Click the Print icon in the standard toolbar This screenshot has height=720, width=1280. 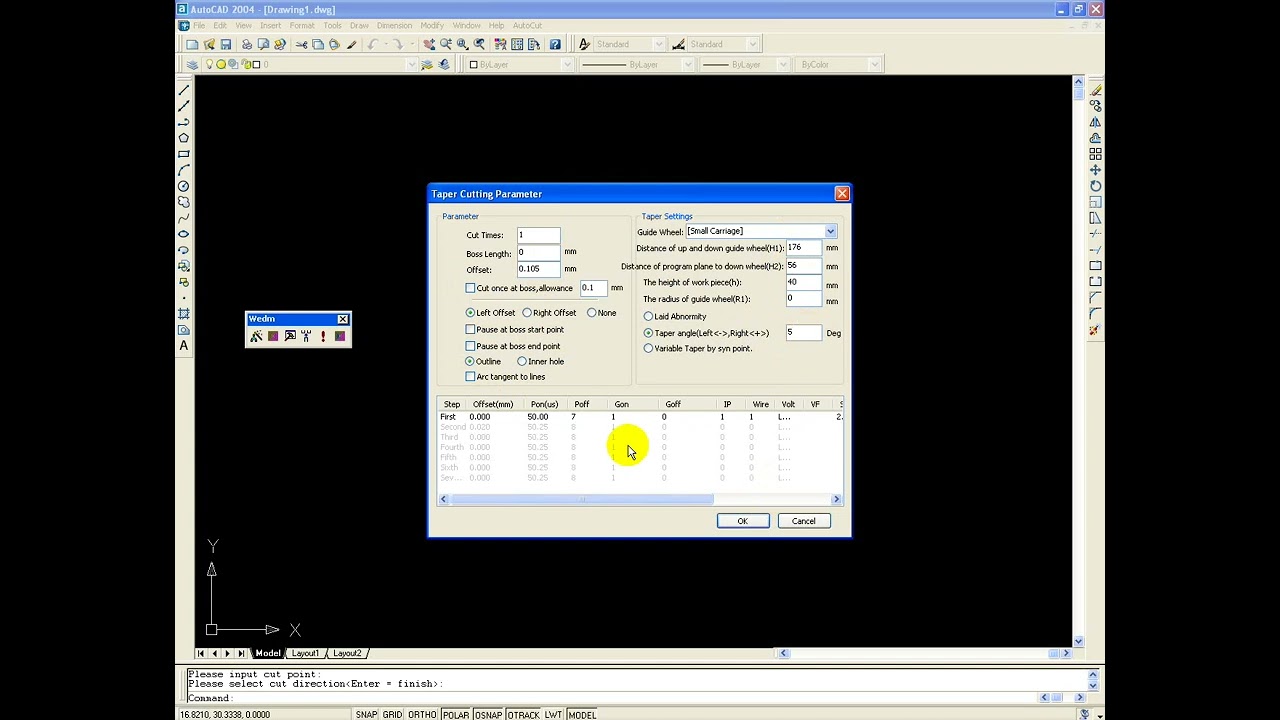pyautogui.click(x=246, y=44)
